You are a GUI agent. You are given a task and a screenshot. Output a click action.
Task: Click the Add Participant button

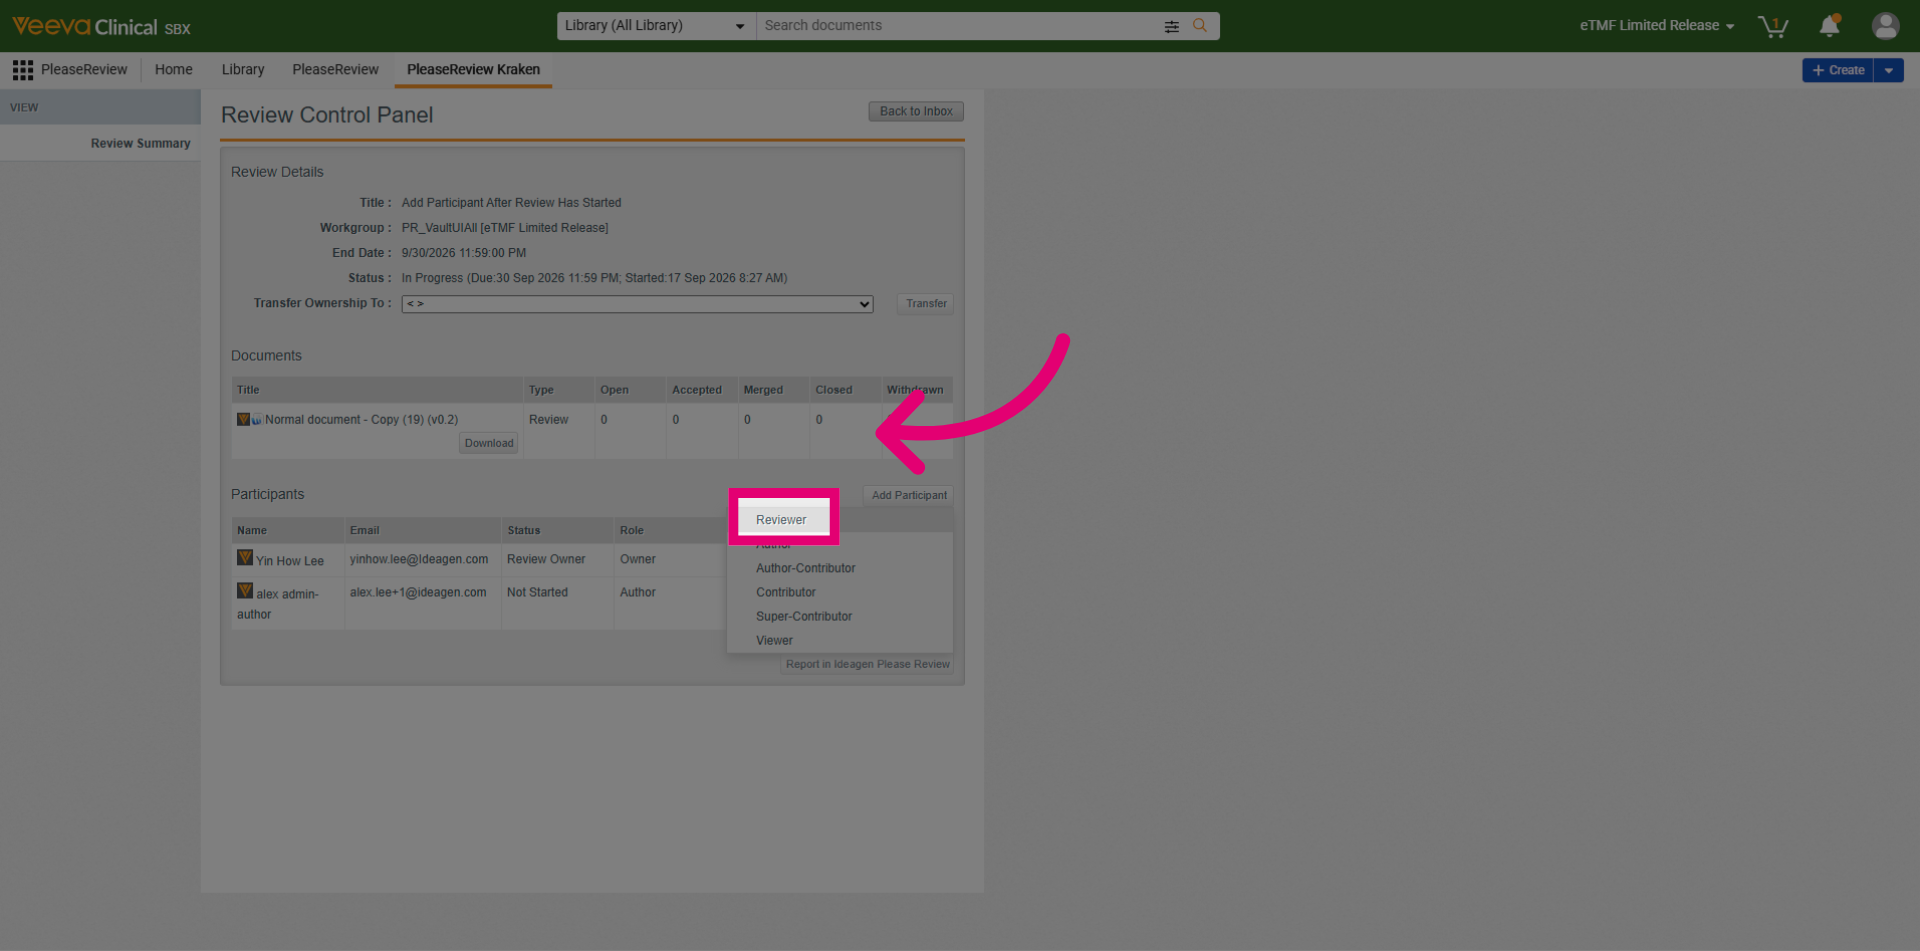(909, 495)
